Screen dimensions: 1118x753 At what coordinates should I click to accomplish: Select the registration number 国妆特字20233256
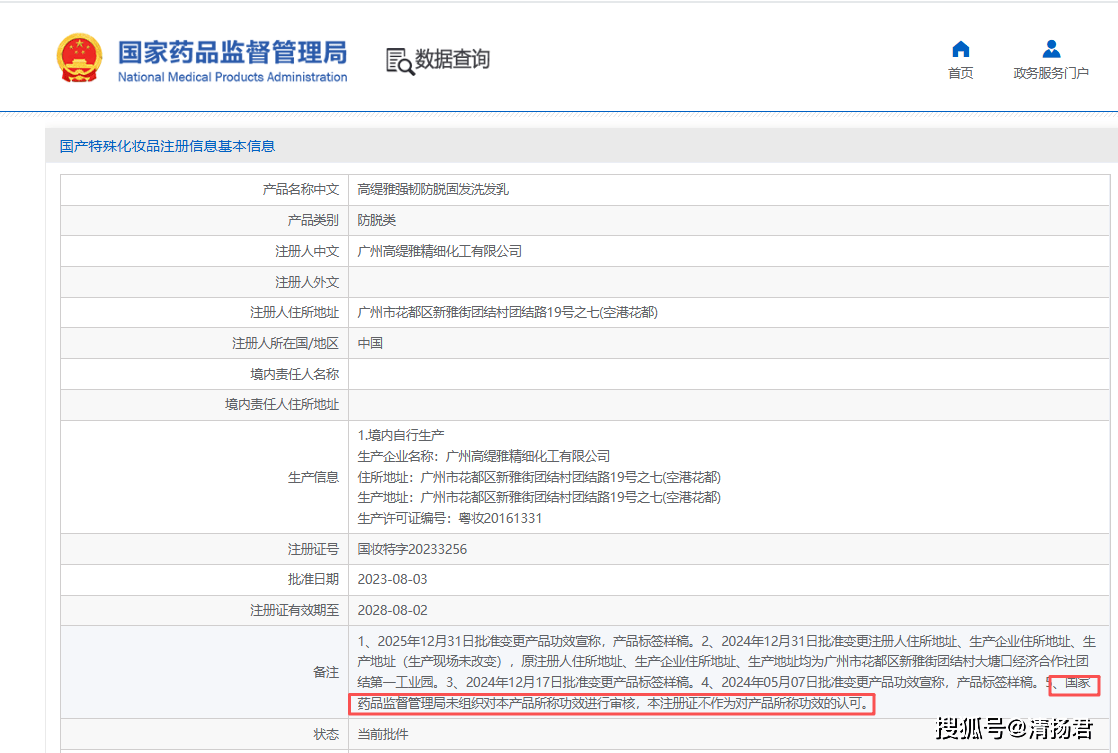pos(412,549)
